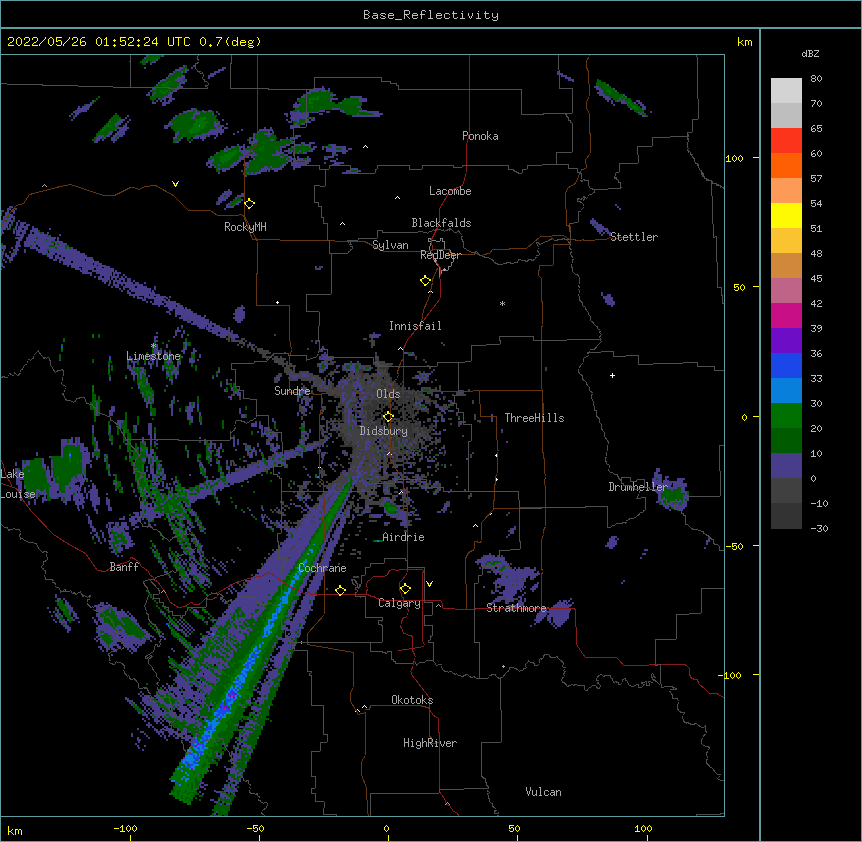The height and width of the screenshot is (842, 862).
Task: Select the yellow diamond marker between Olds and Didsbury
Action: (388, 417)
